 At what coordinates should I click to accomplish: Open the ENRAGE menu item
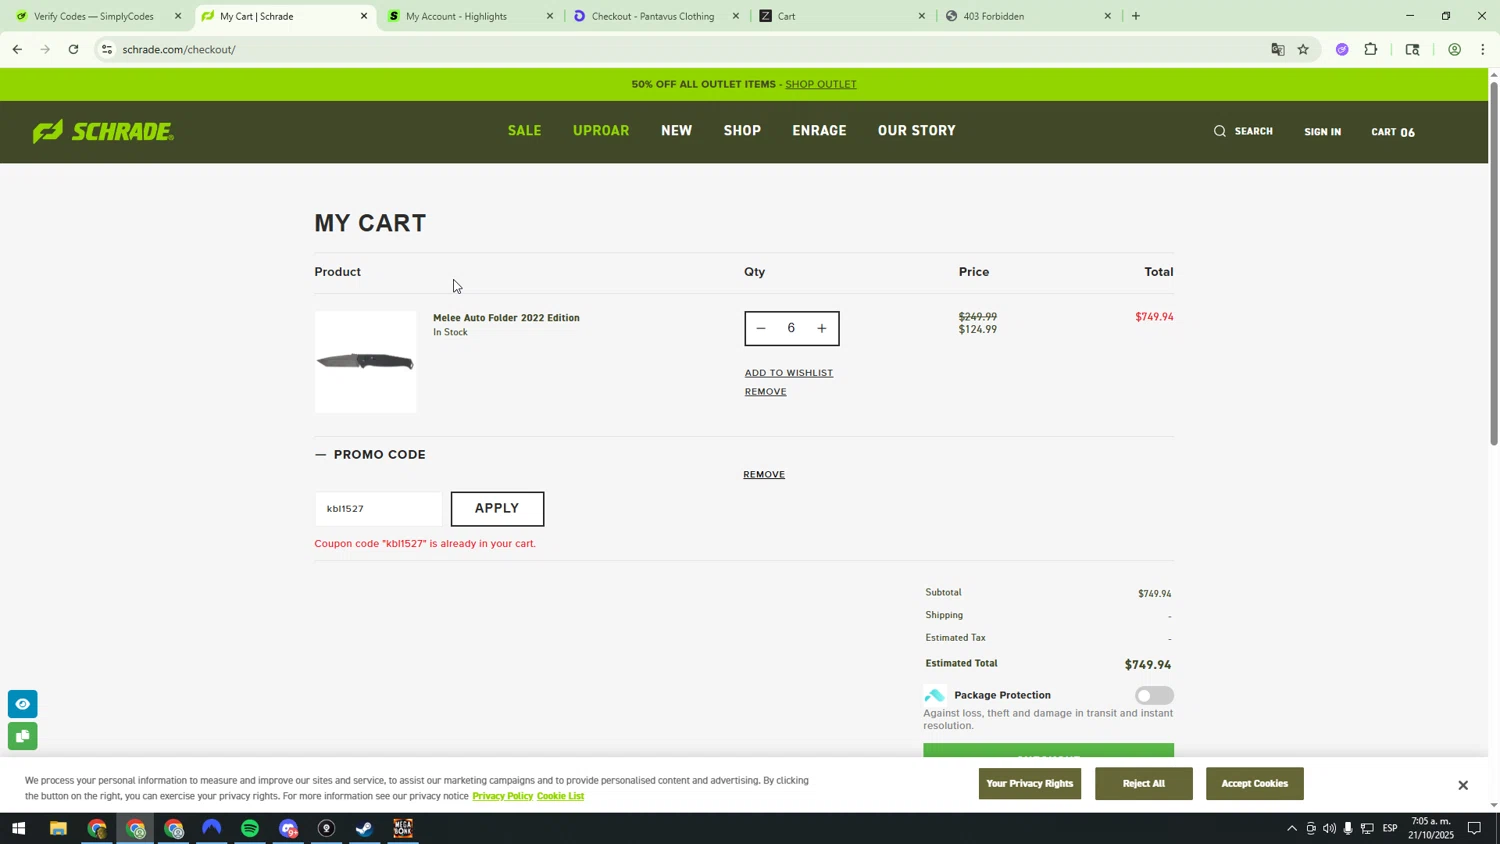click(819, 131)
